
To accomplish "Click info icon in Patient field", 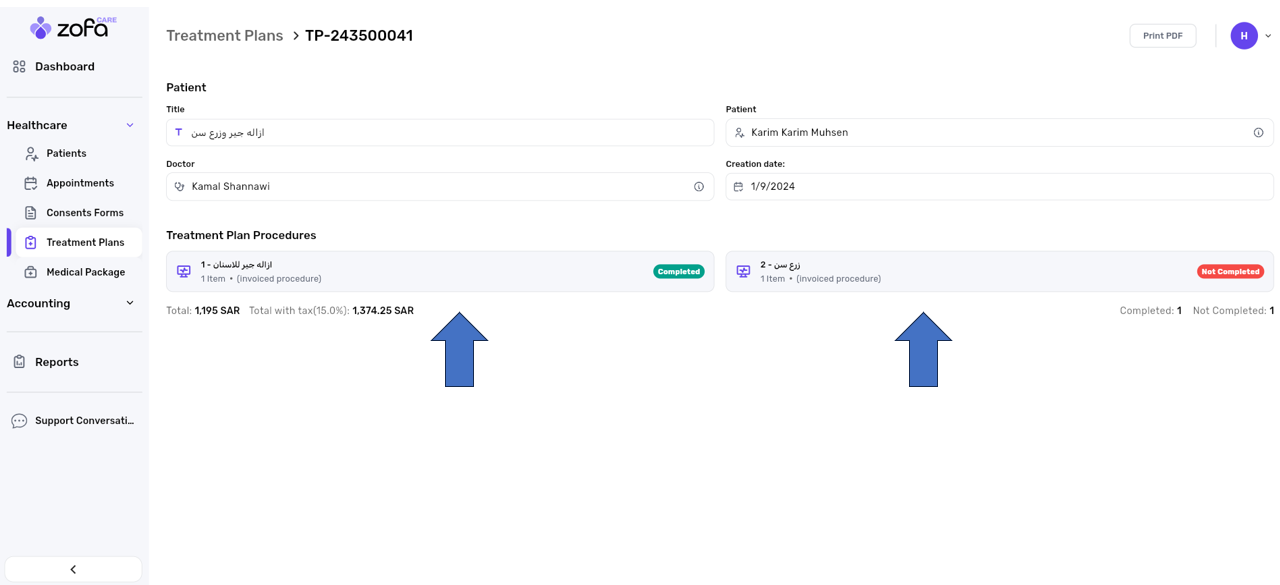I will point(1258,133).
